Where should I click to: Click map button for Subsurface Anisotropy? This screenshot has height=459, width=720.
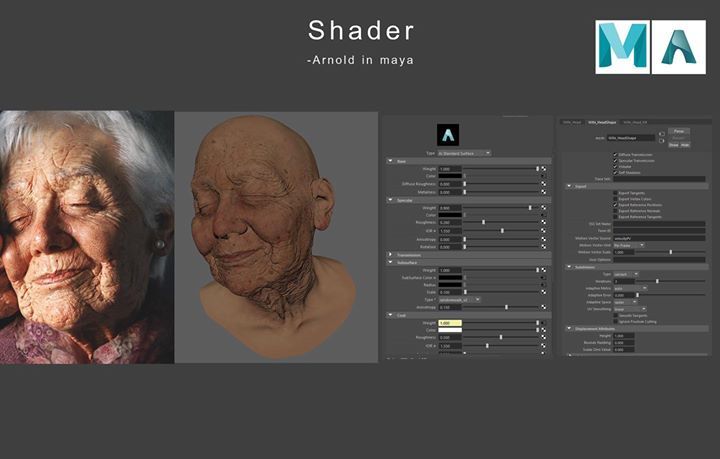coord(544,308)
